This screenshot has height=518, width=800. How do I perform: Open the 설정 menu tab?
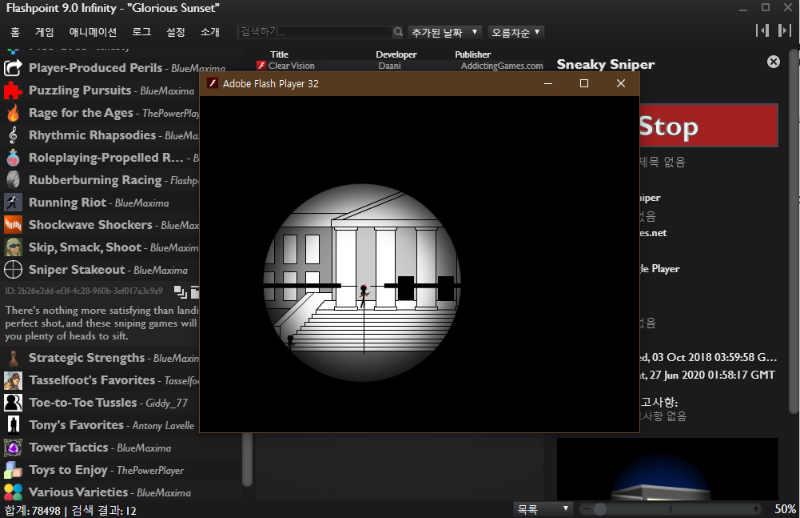coord(175,32)
